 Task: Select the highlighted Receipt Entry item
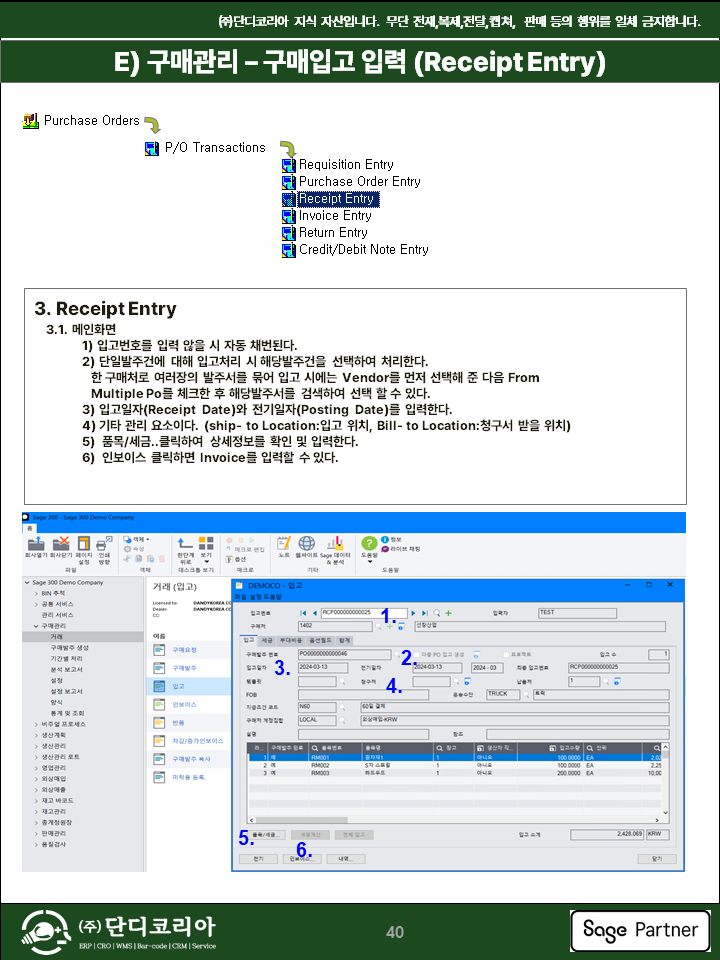[337, 199]
